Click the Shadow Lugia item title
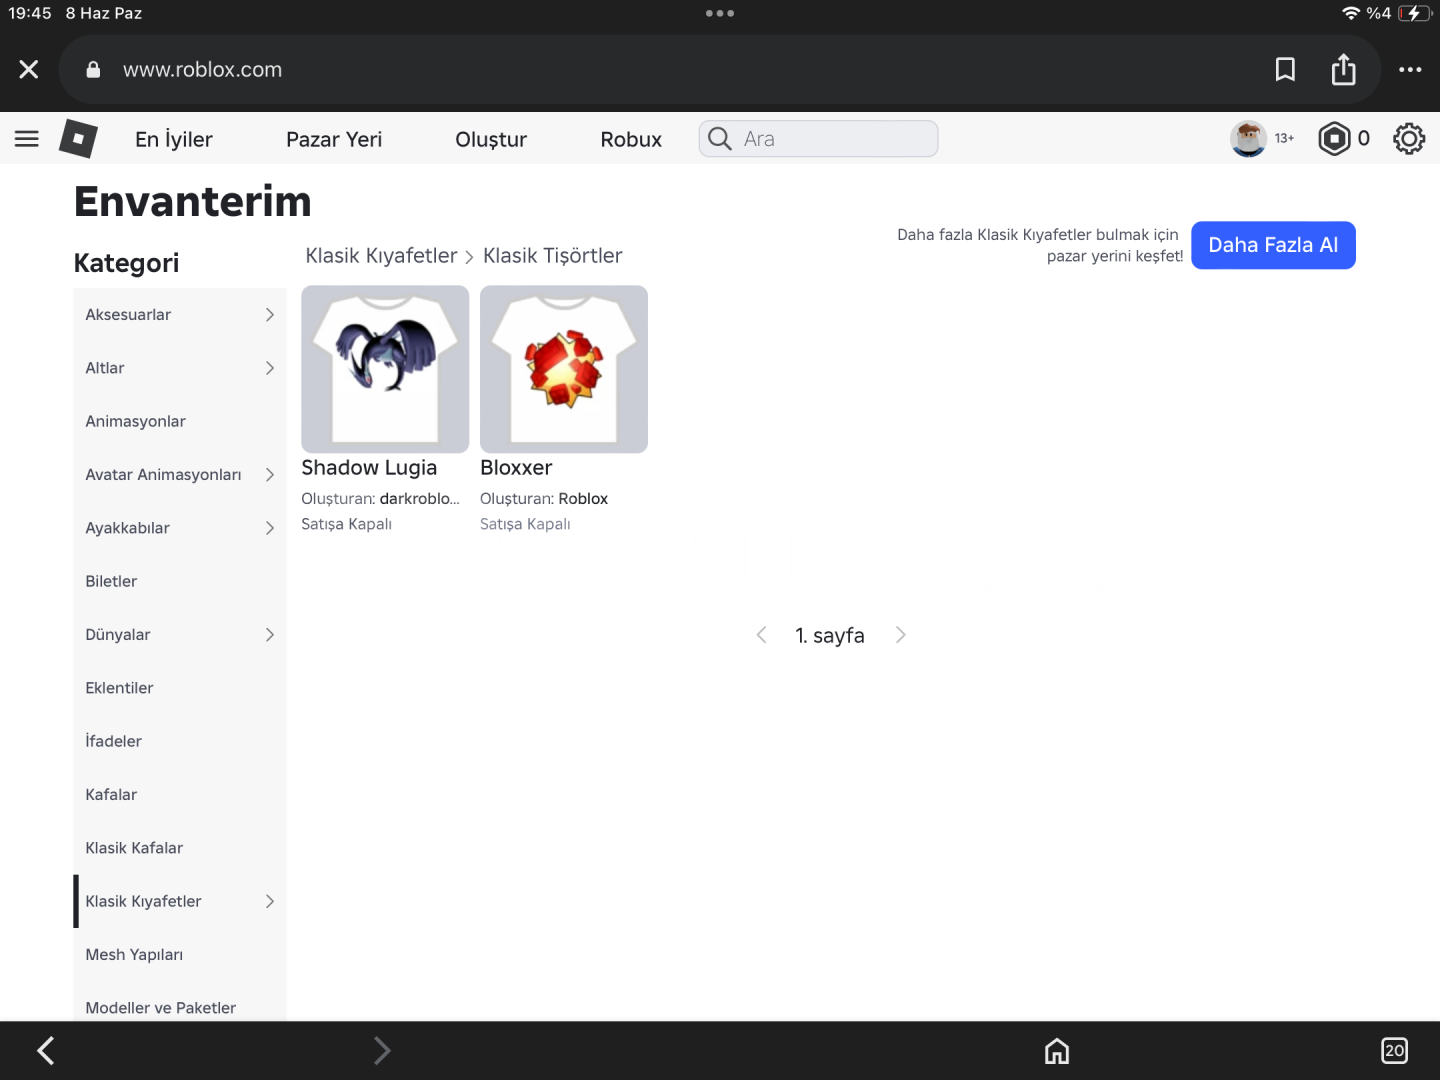 coord(369,468)
